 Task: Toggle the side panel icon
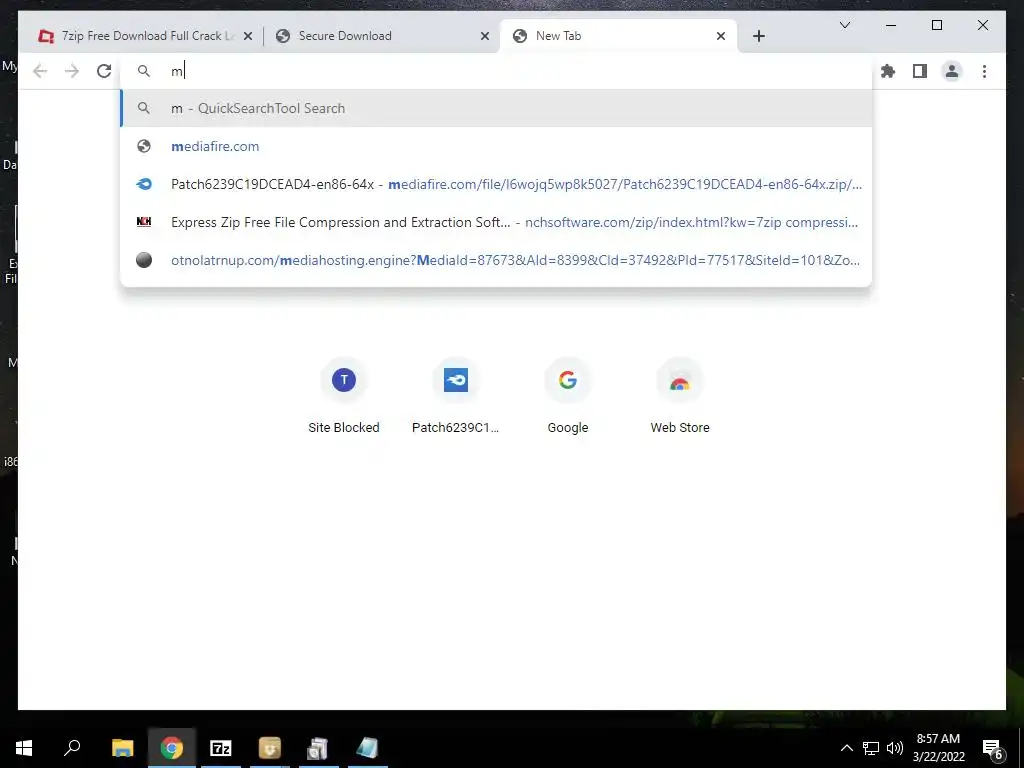click(920, 71)
